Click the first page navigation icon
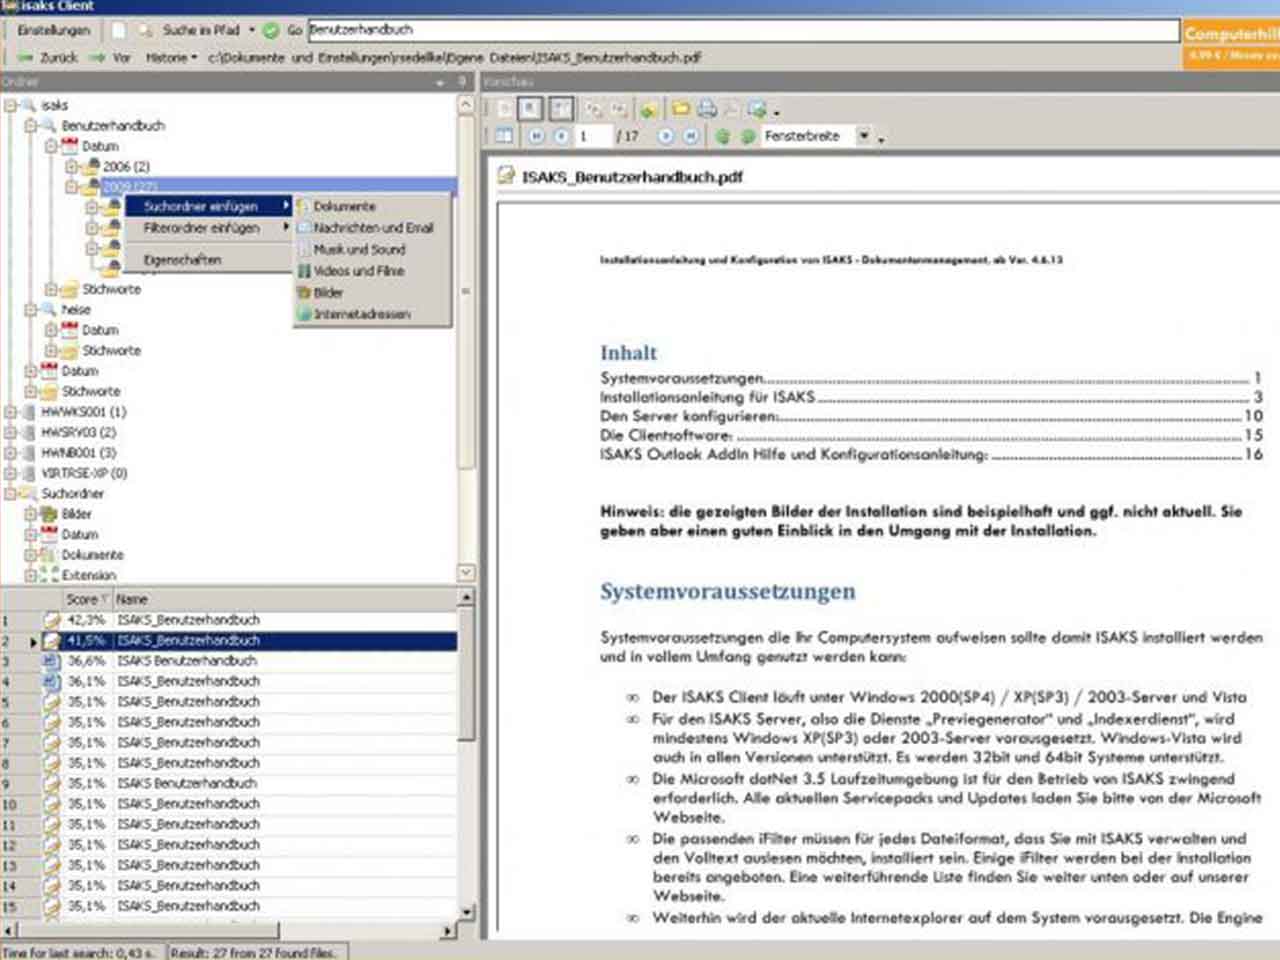 pyautogui.click(x=537, y=136)
